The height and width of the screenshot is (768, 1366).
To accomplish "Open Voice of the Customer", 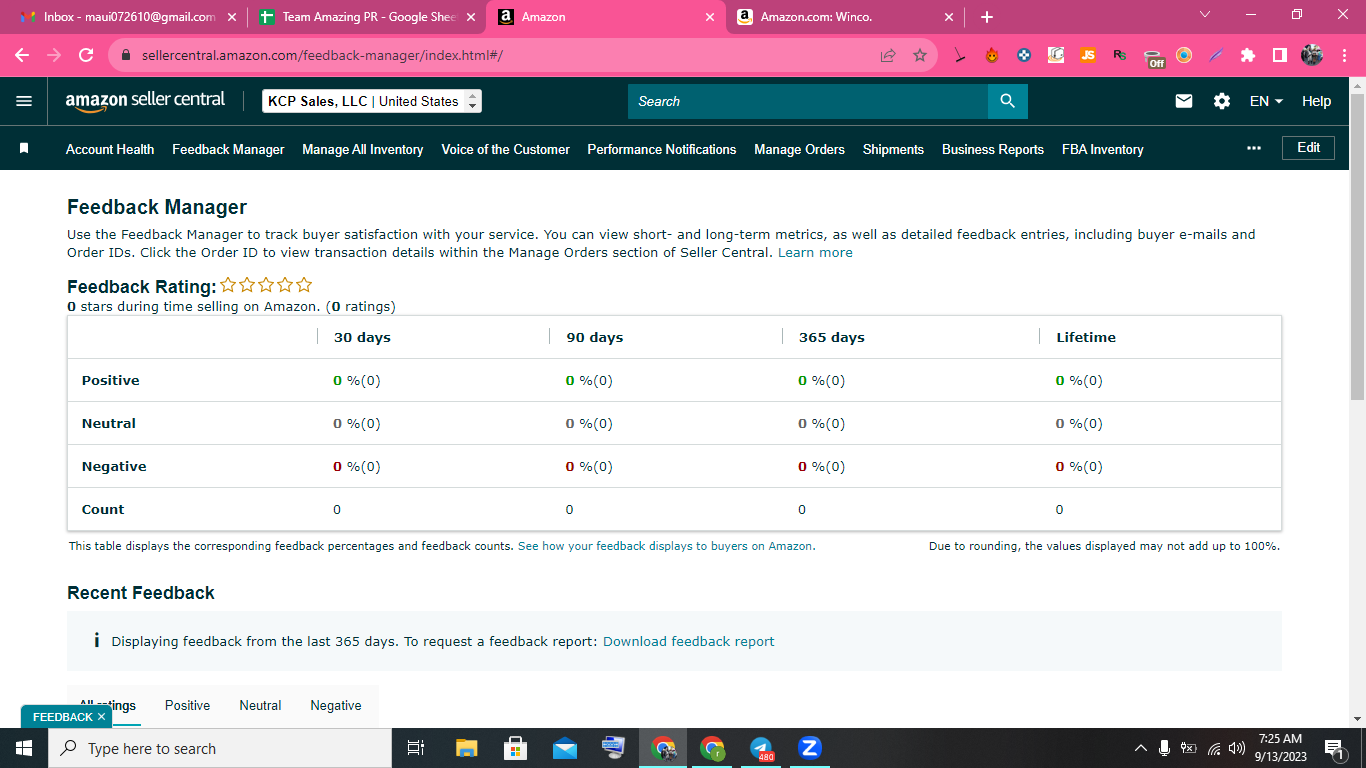I will [505, 149].
